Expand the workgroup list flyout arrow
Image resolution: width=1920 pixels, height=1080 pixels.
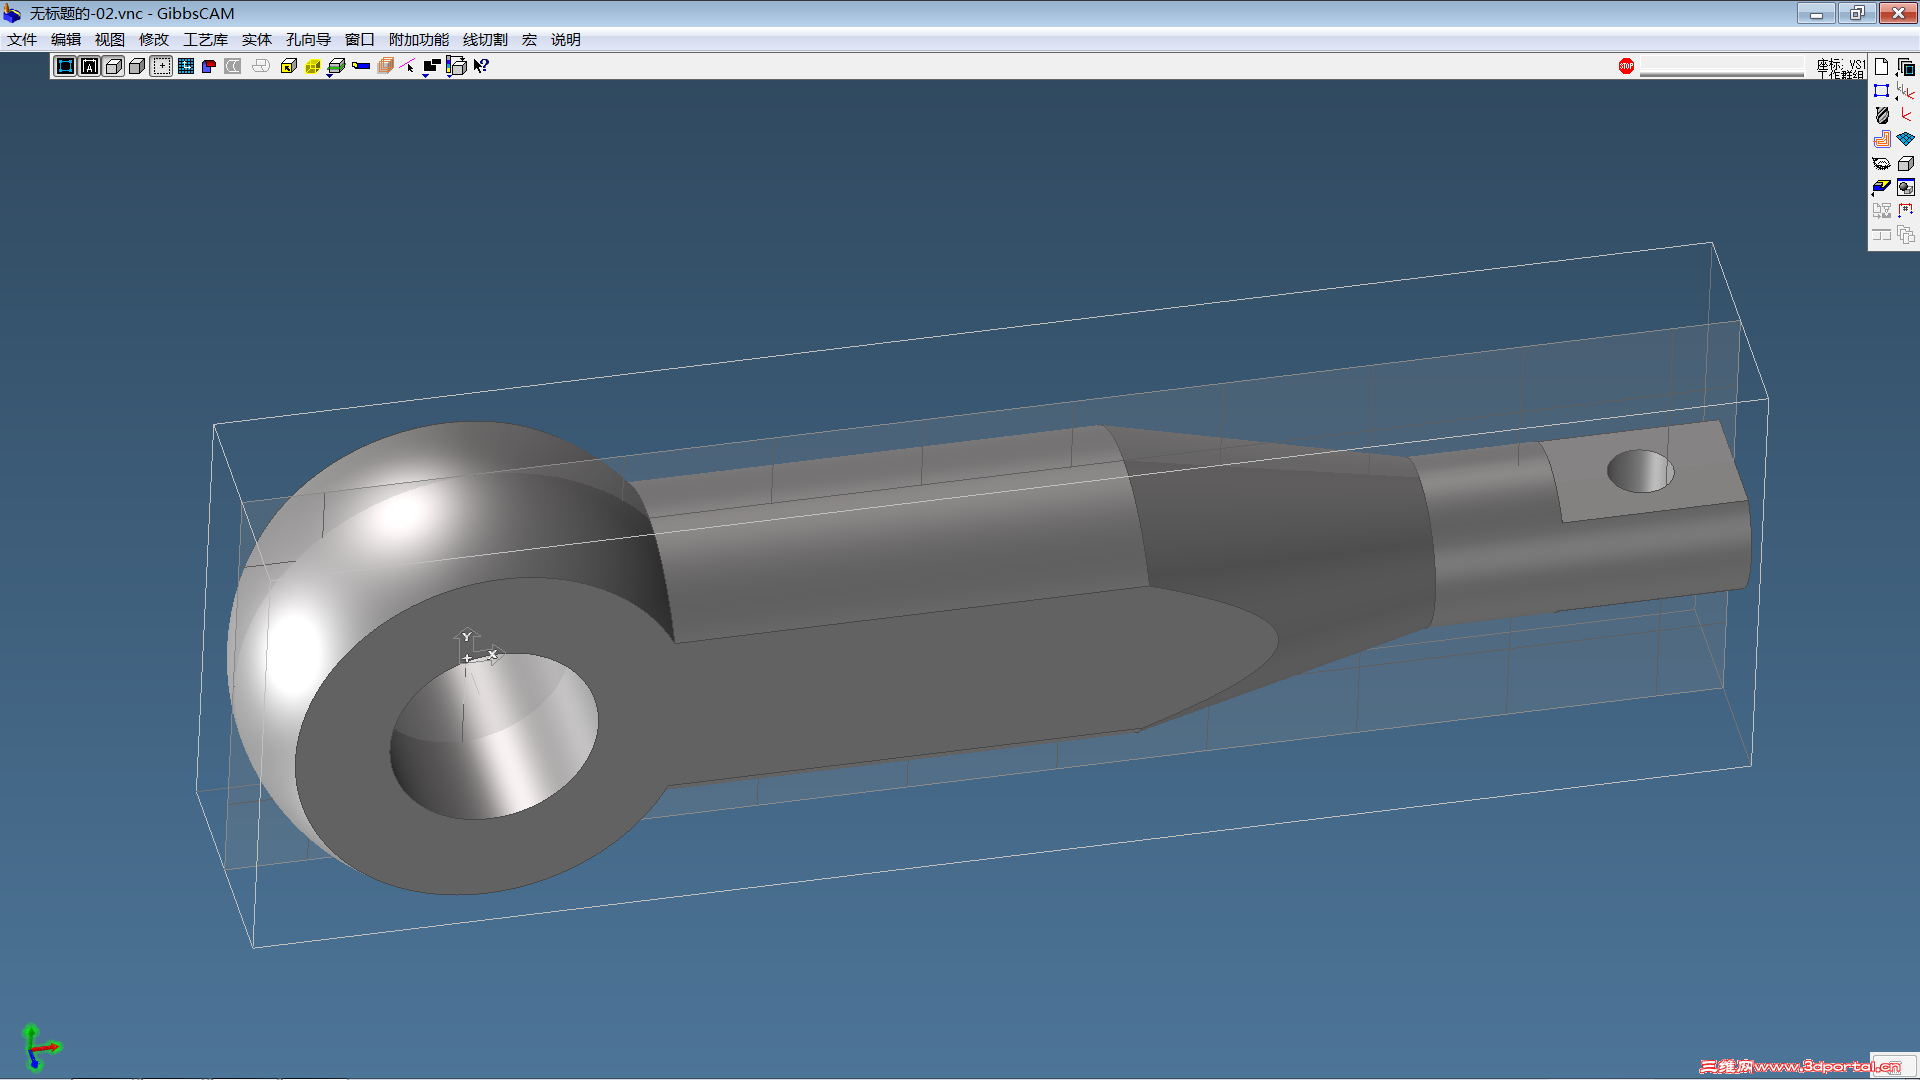click(x=1897, y=74)
